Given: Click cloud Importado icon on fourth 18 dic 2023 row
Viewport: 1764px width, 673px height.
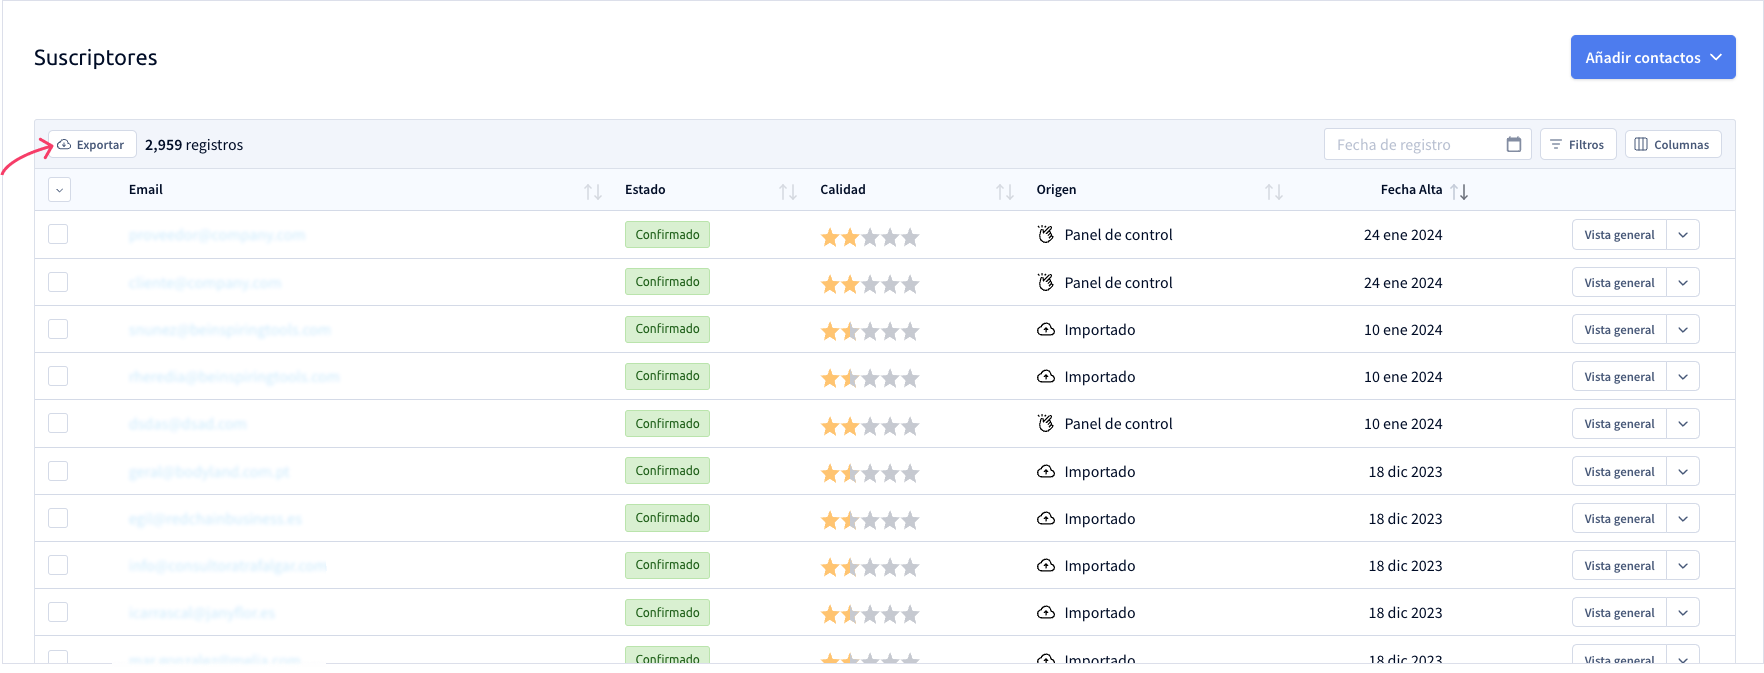Looking at the screenshot, I should point(1046,613).
